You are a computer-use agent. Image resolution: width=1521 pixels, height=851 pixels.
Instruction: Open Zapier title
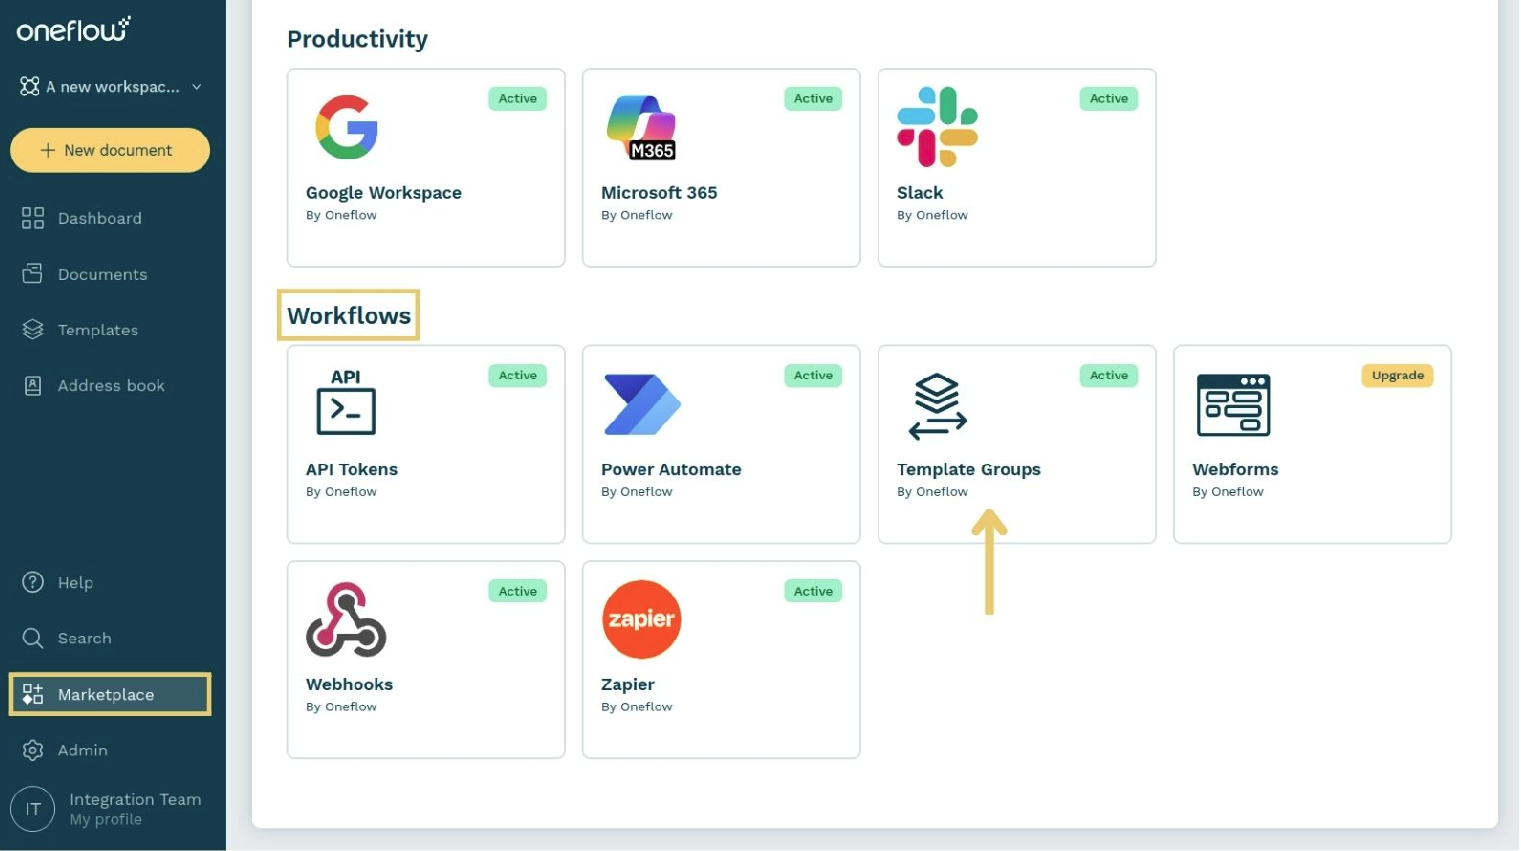click(x=628, y=685)
